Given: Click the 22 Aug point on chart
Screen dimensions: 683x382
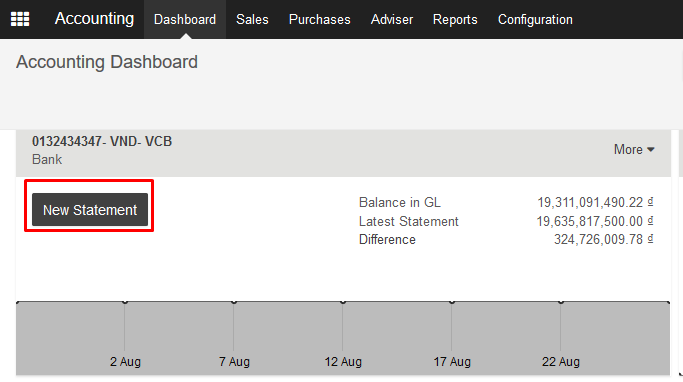Looking at the screenshot, I should pos(561,301).
